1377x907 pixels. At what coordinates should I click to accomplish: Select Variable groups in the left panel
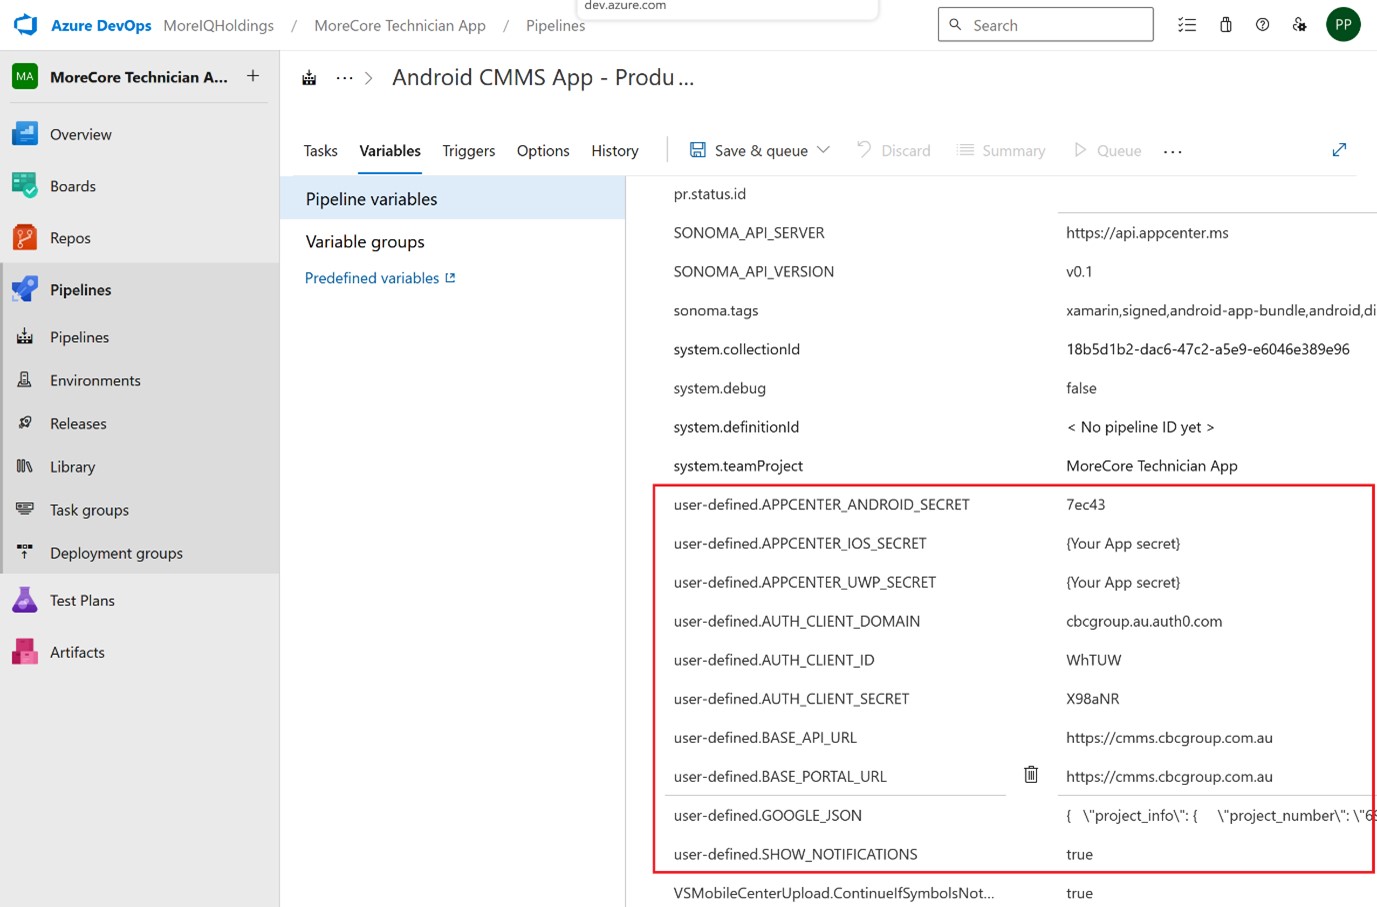365,242
